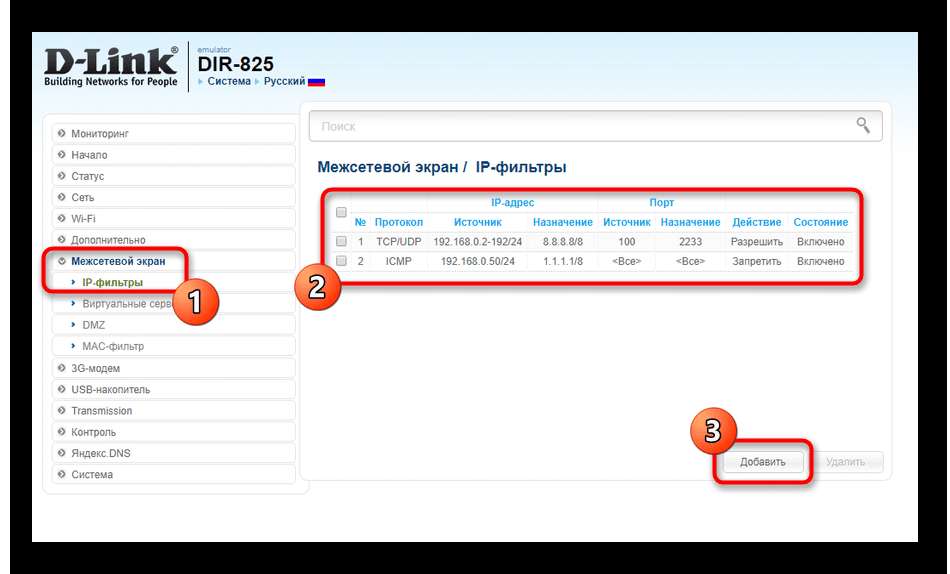Click the Добавить button
950x574 pixels.
coord(763,462)
